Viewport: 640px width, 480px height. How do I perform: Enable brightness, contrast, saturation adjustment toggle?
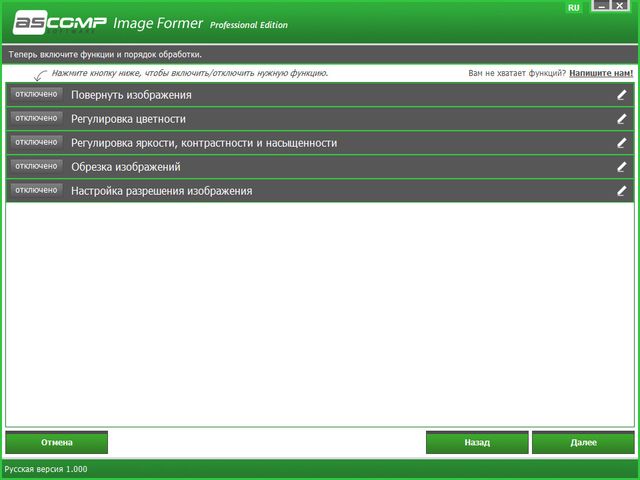[x=36, y=142]
